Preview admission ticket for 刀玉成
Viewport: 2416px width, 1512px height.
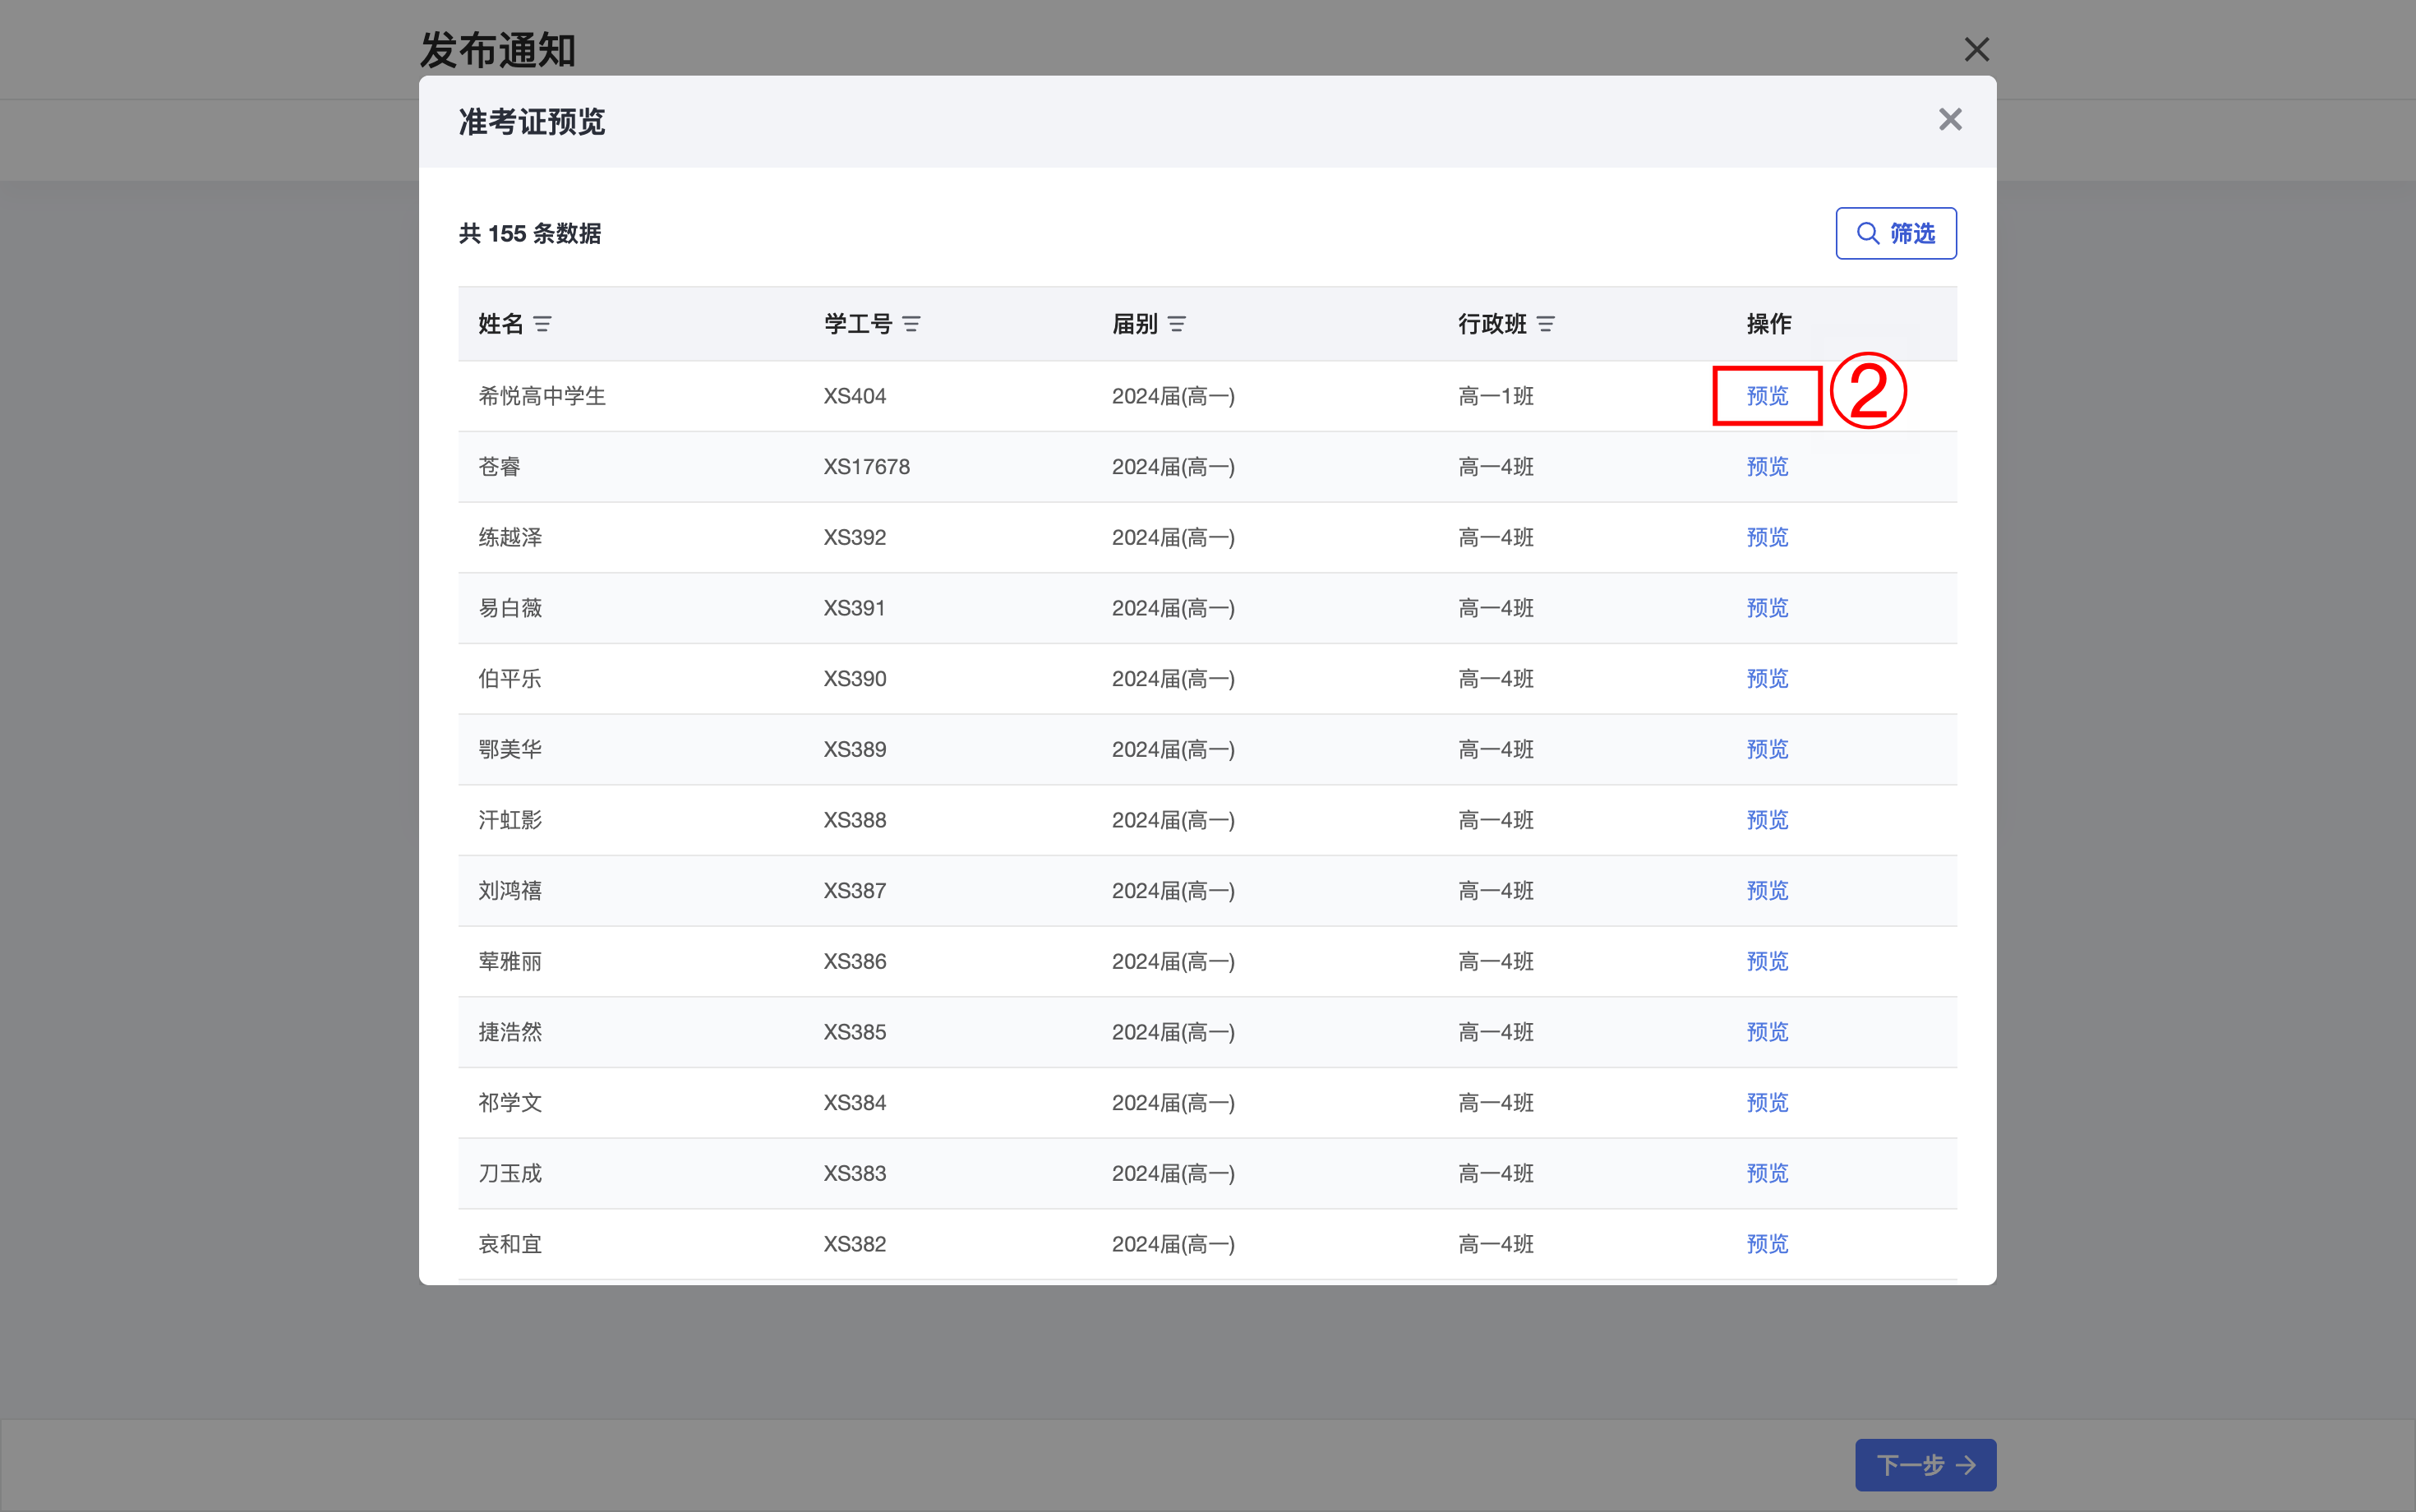pos(1767,1174)
